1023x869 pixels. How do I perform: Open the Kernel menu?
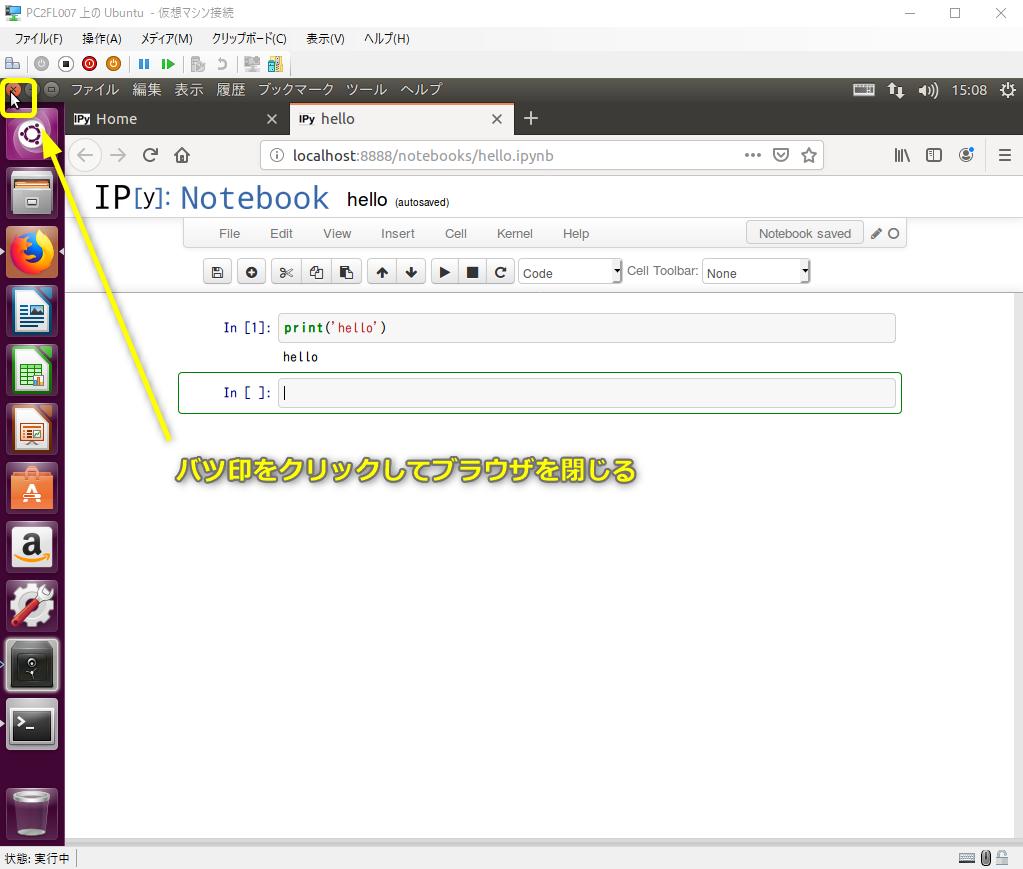click(514, 233)
